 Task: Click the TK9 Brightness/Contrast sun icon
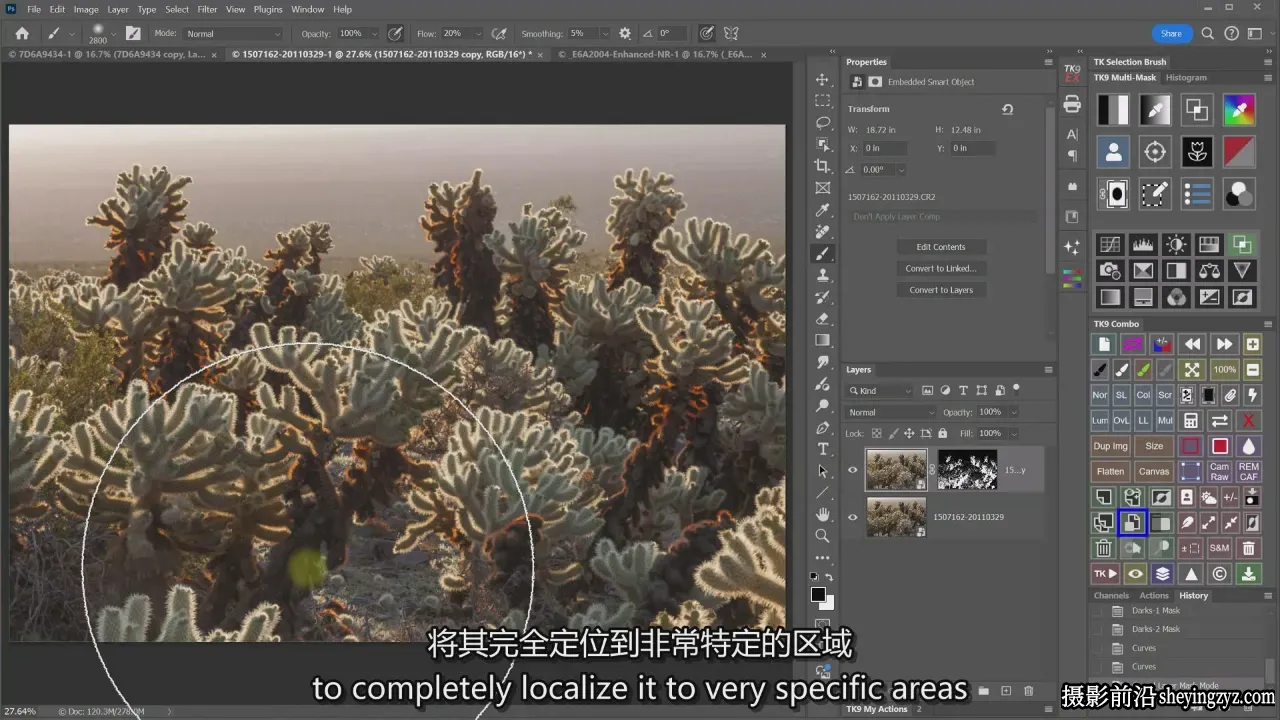[1176, 244]
